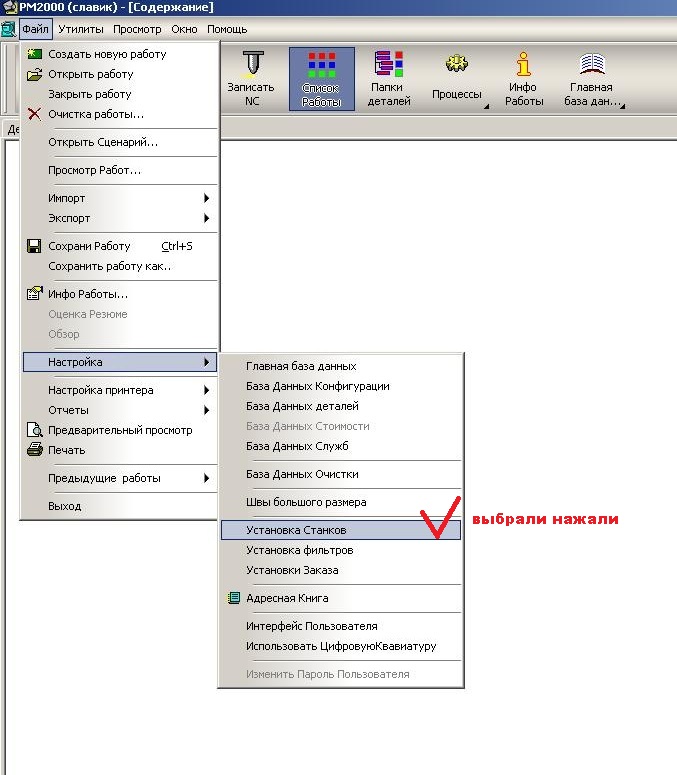677x775 pixels.
Task: Select База Данных Конфигурации entry
Action: coord(340,386)
